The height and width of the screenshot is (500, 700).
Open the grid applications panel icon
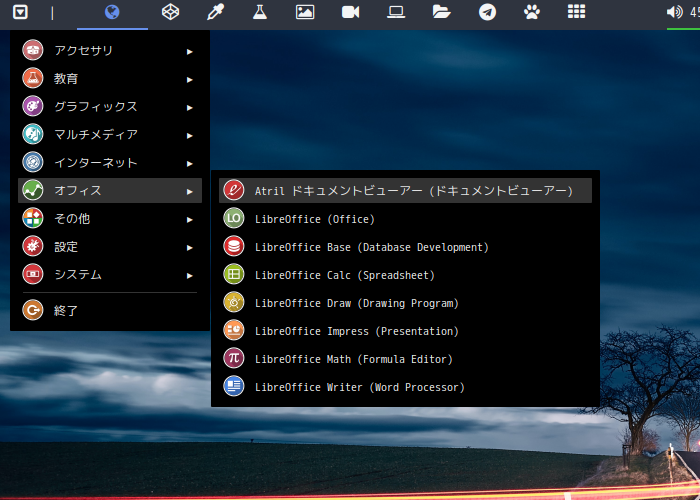pos(576,12)
